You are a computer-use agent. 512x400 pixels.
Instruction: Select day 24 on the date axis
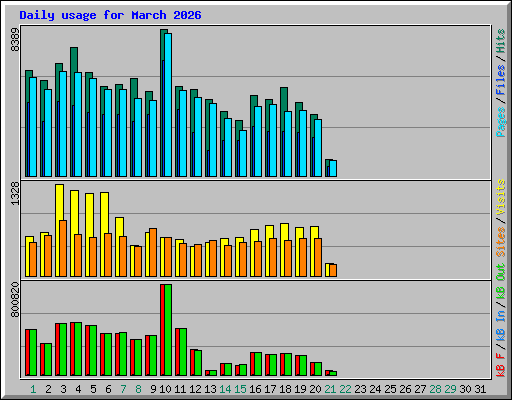(x=375, y=389)
